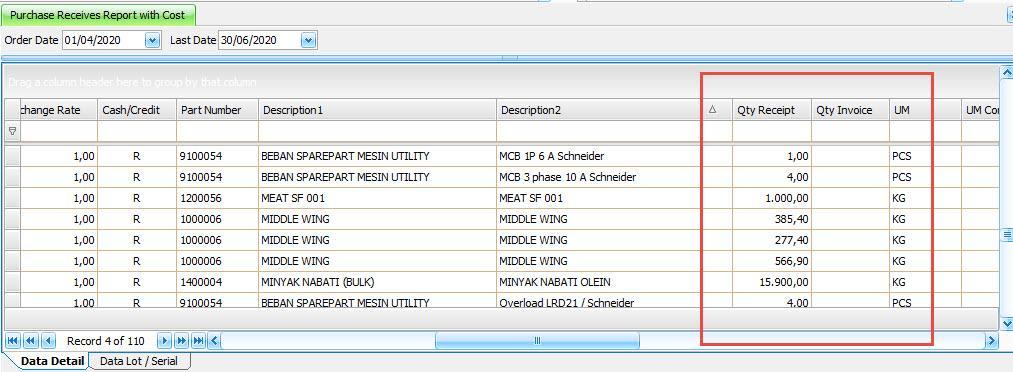Select quantity 1.000,00 cell
Viewport: 1013px width, 372px height.
pyautogui.click(x=772, y=198)
